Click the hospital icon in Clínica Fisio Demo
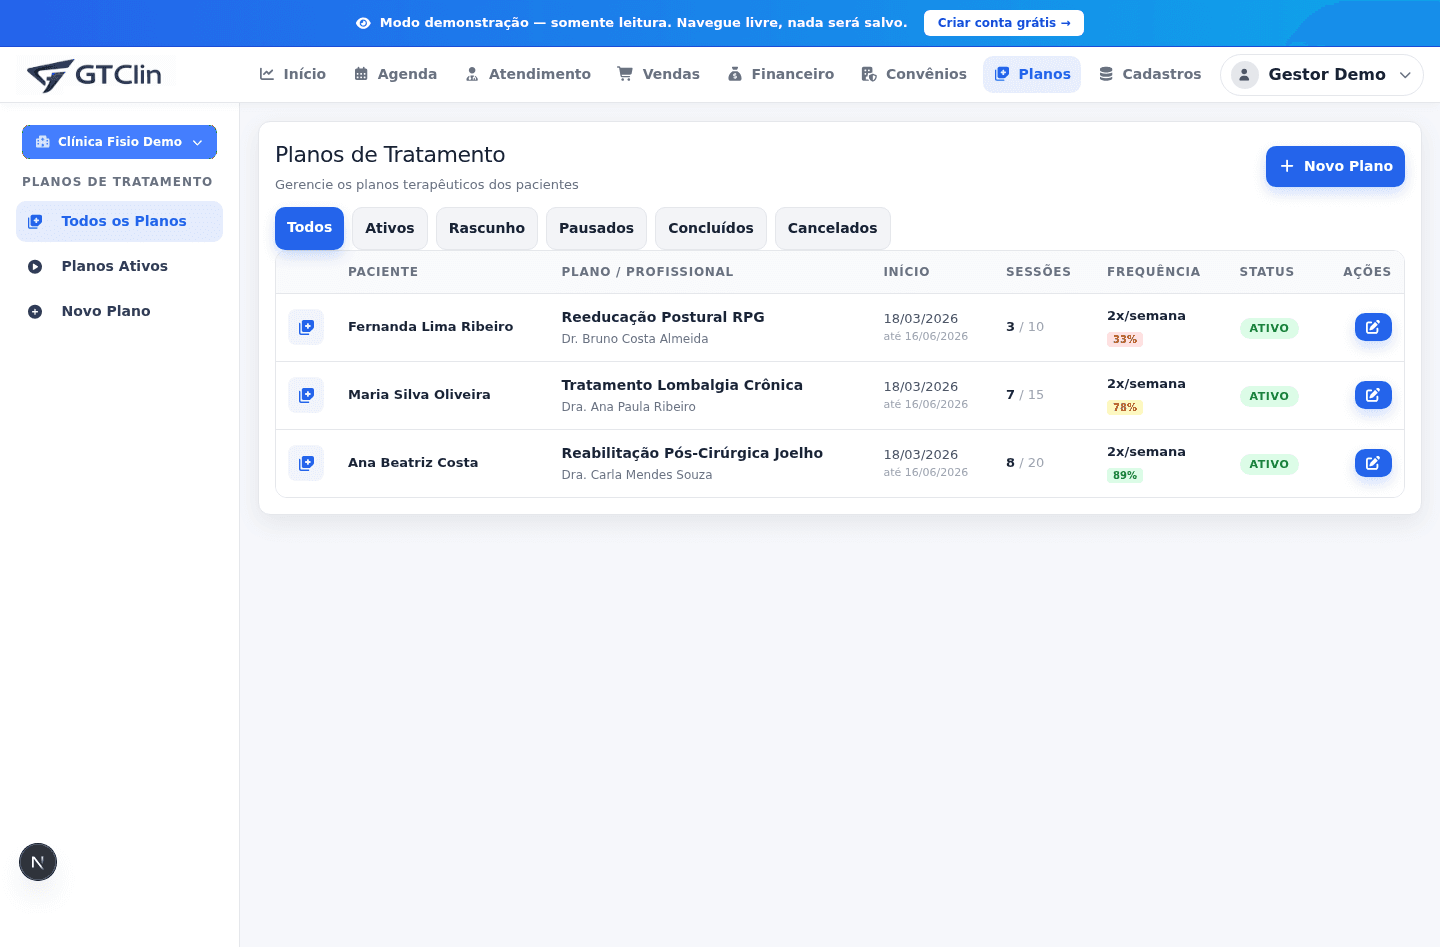 click(x=43, y=142)
